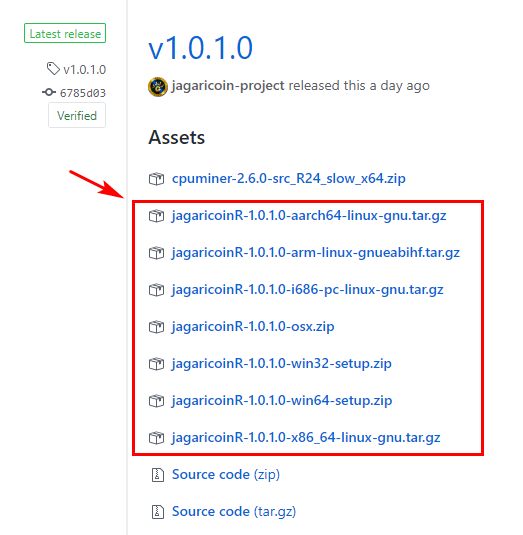The image size is (523, 535).
Task: Click the tag icon next to v1.0.1.0
Action: tap(53, 69)
